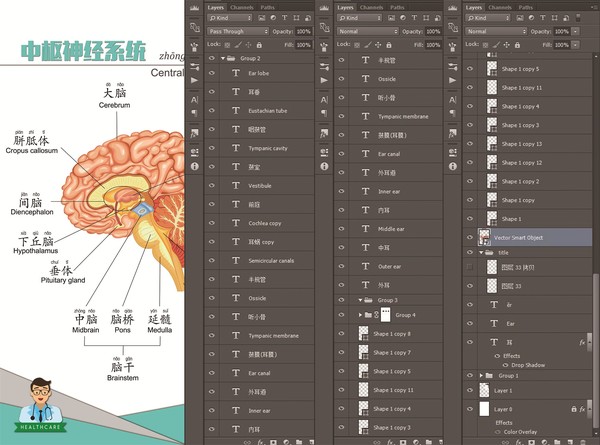Filter smart objects in the Pass Through panel

point(308,18)
